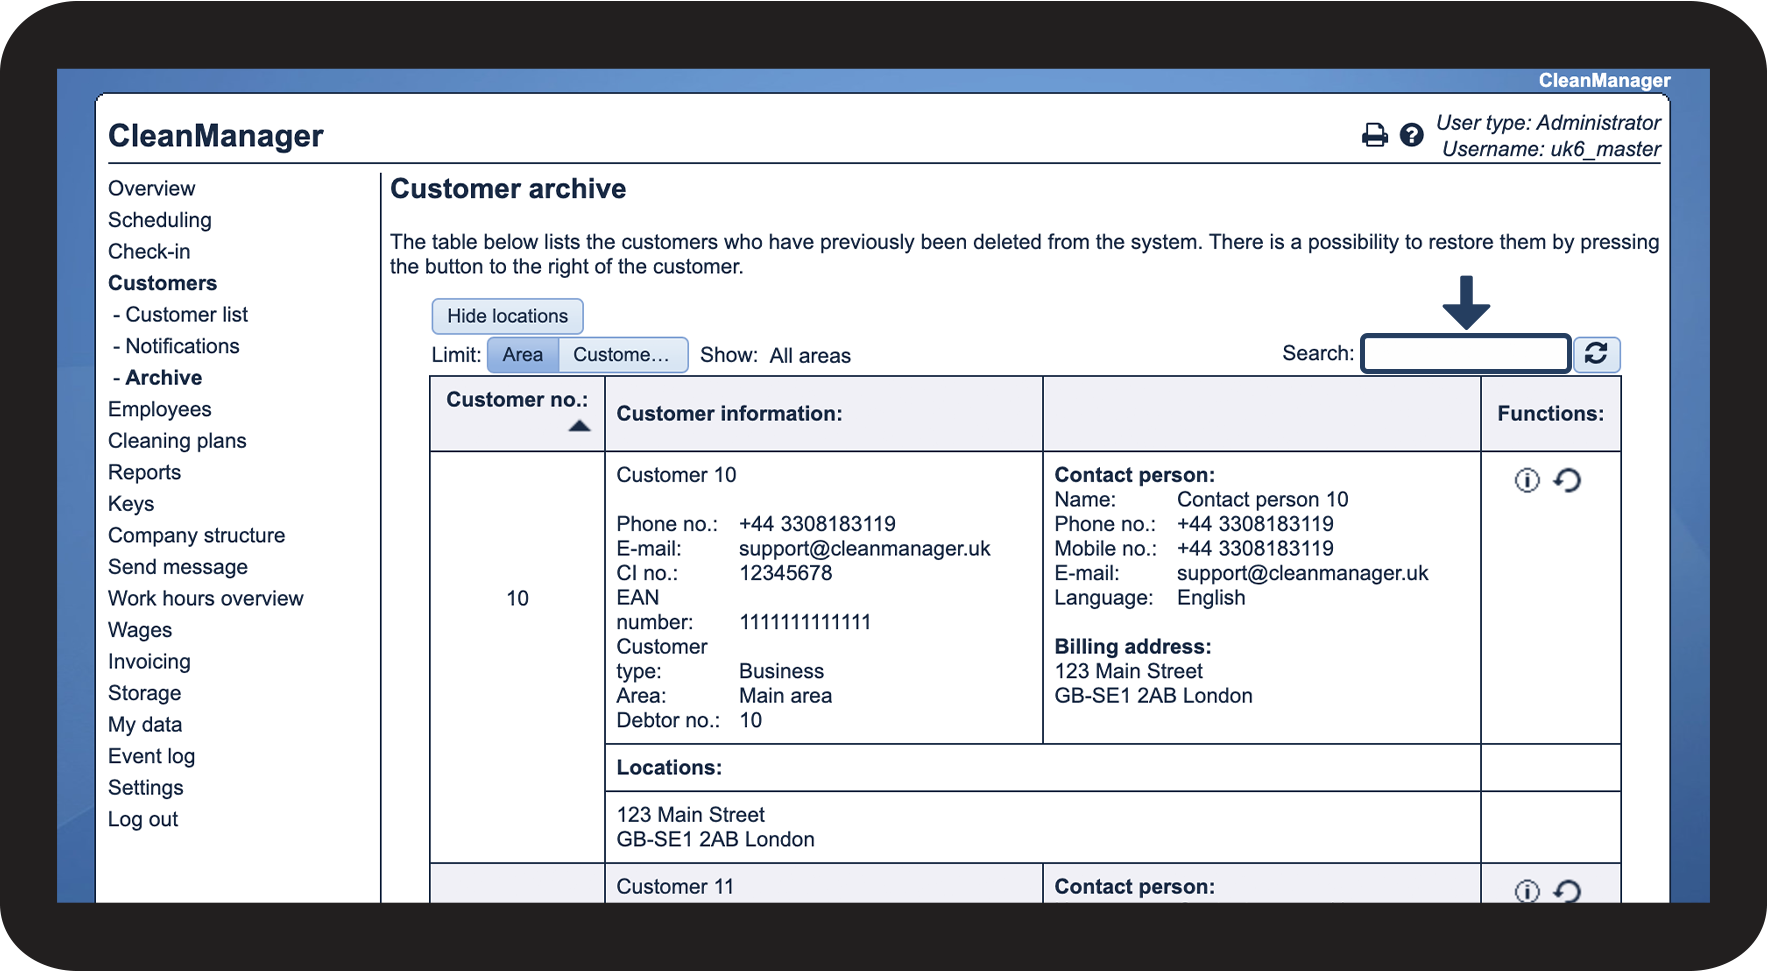
Task: View info for Customer 10
Action: (x=1527, y=480)
